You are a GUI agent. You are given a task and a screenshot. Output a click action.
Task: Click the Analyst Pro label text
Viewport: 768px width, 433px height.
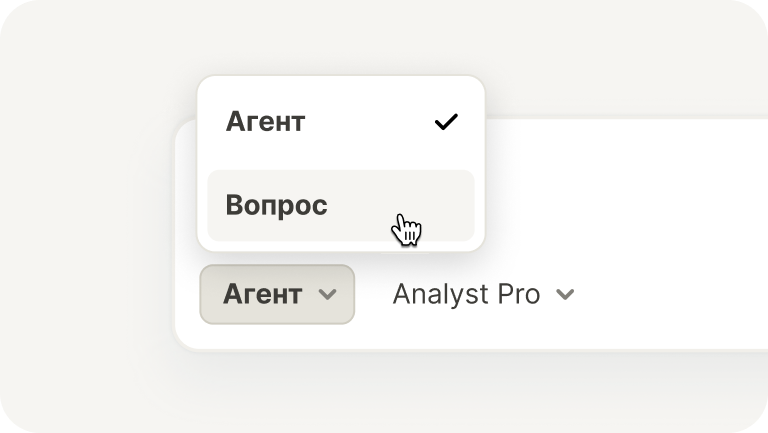pyautogui.click(x=466, y=294)
